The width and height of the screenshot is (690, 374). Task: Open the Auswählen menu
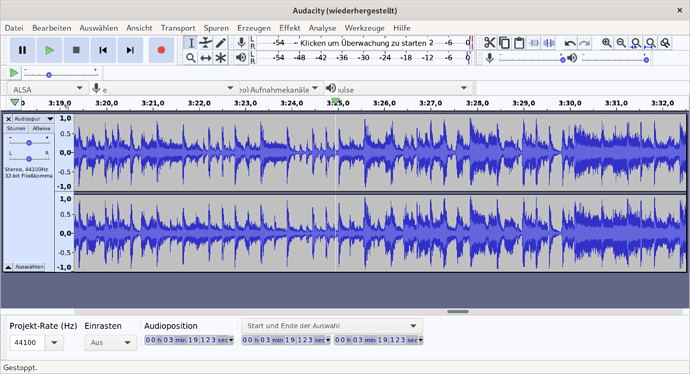tap(99, 28)
